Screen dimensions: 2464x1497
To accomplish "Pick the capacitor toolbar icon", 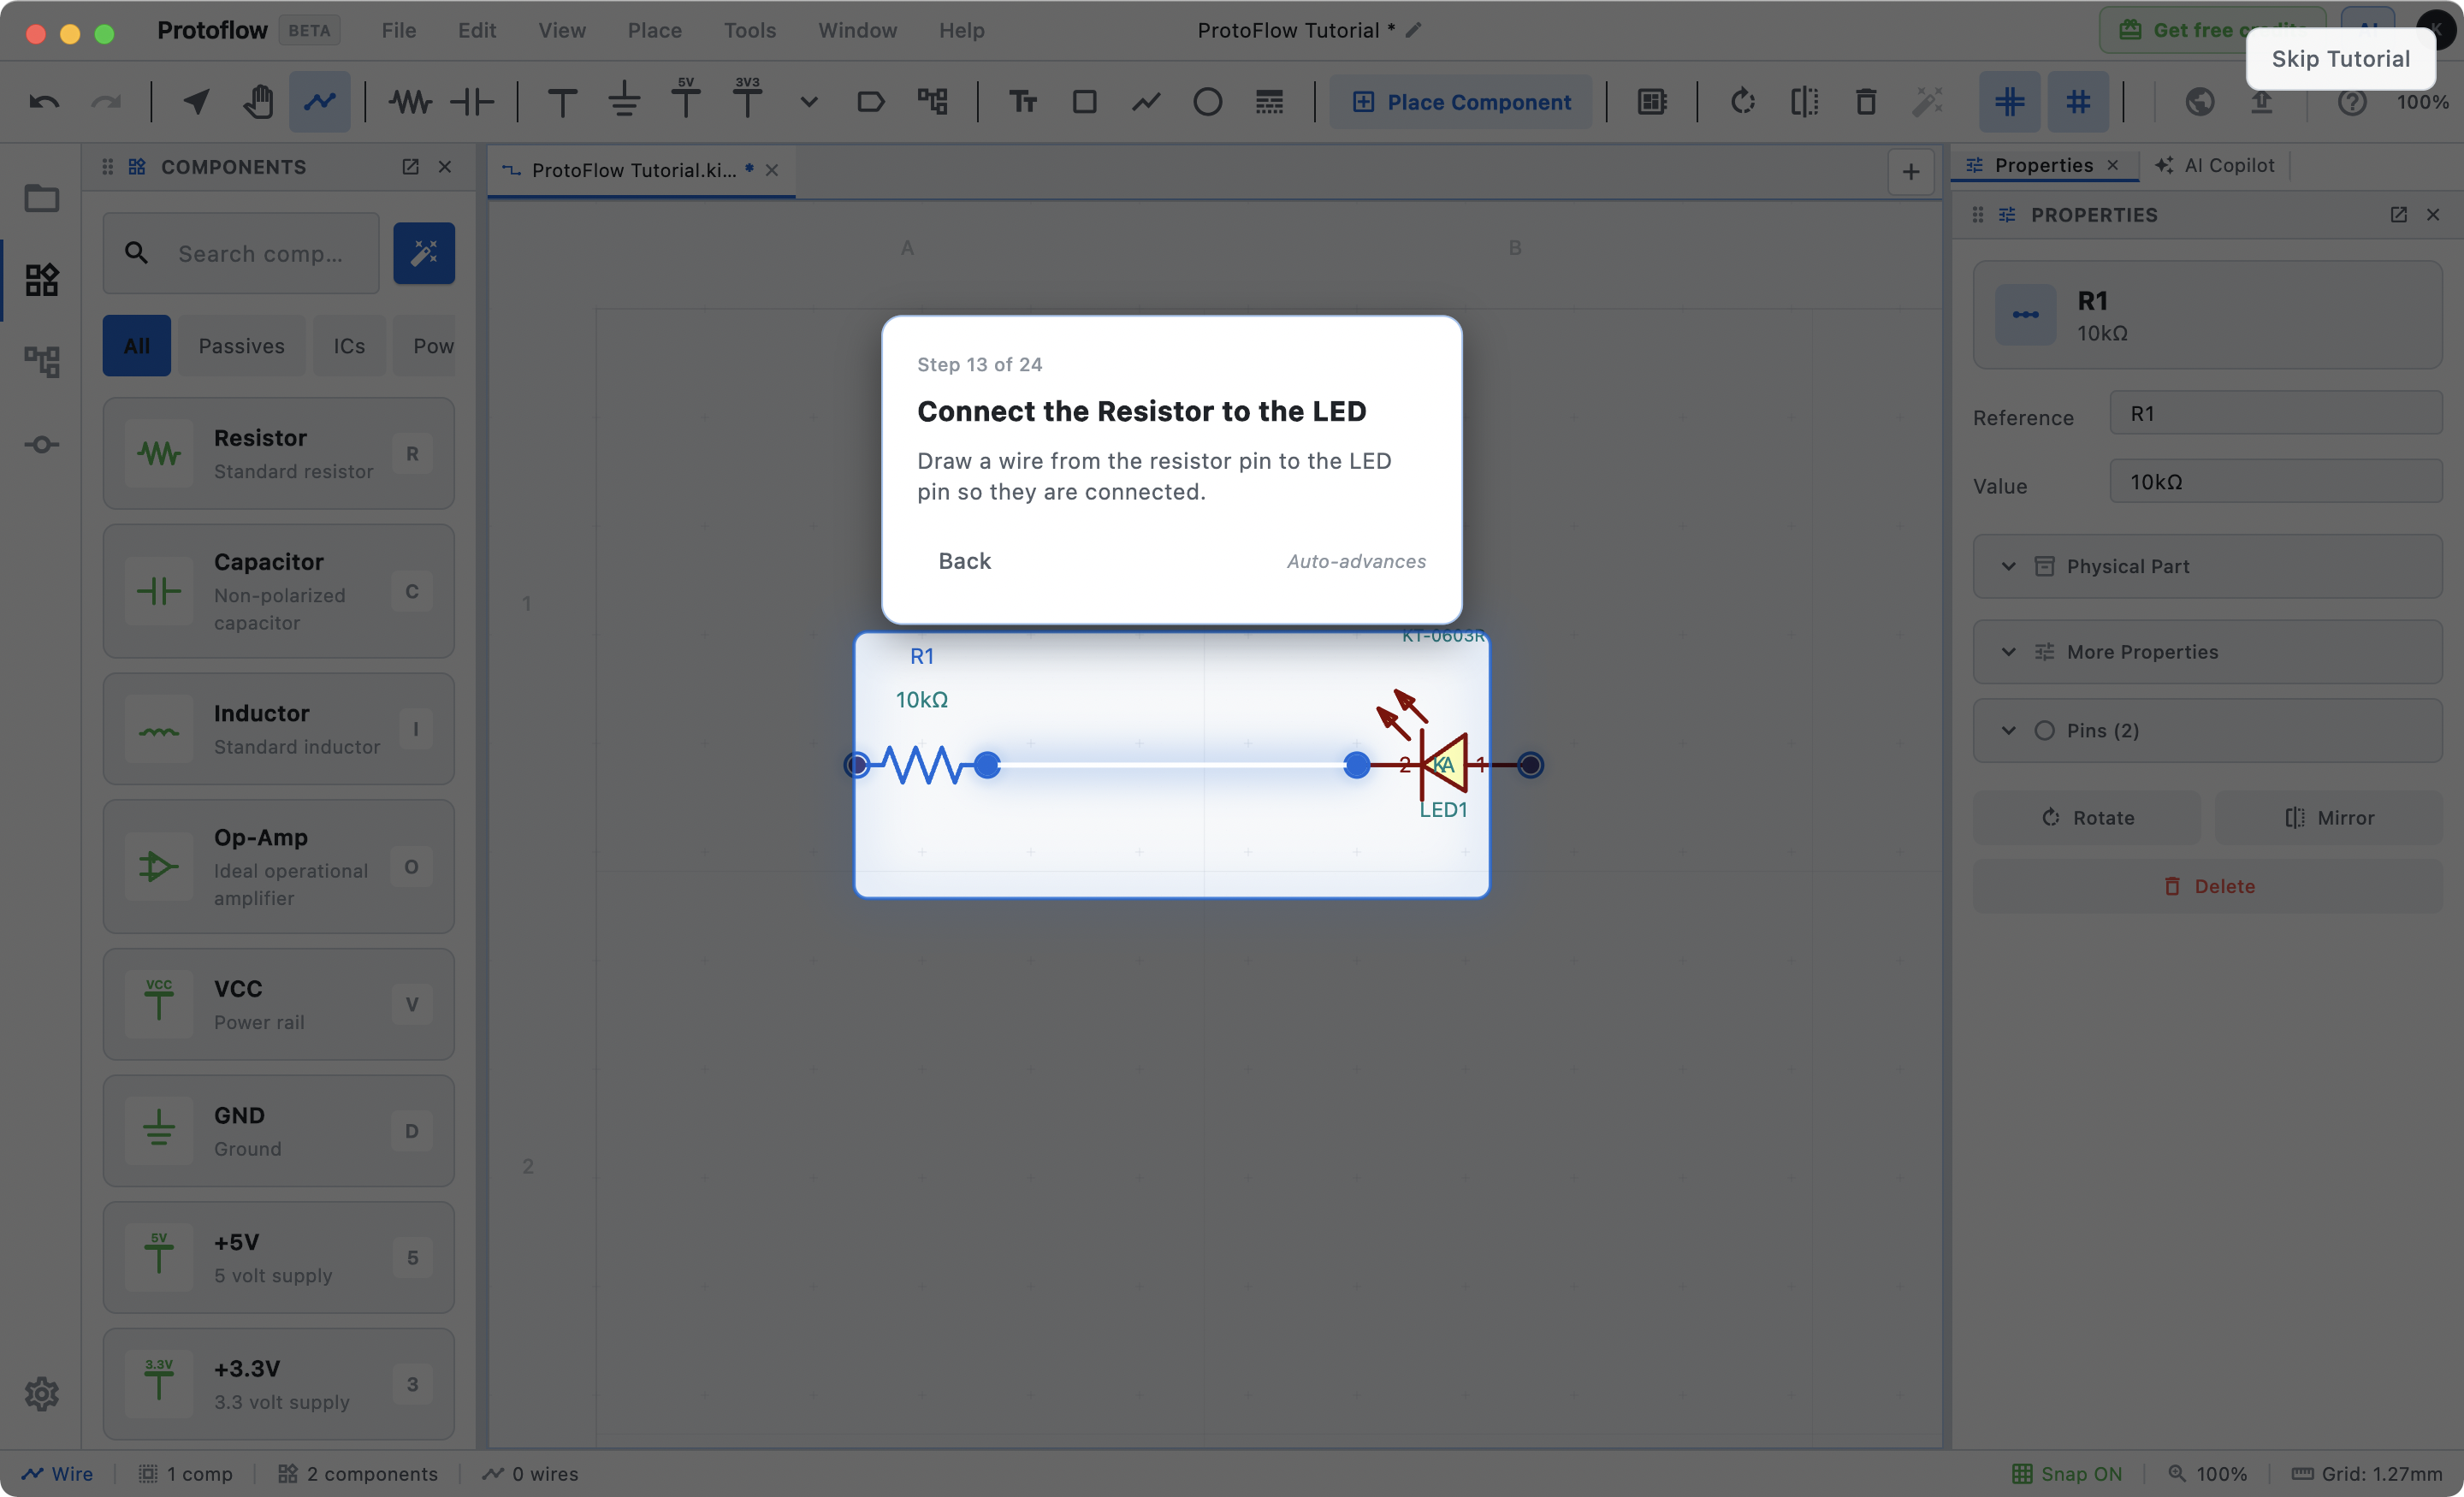I will pos(472,102).
